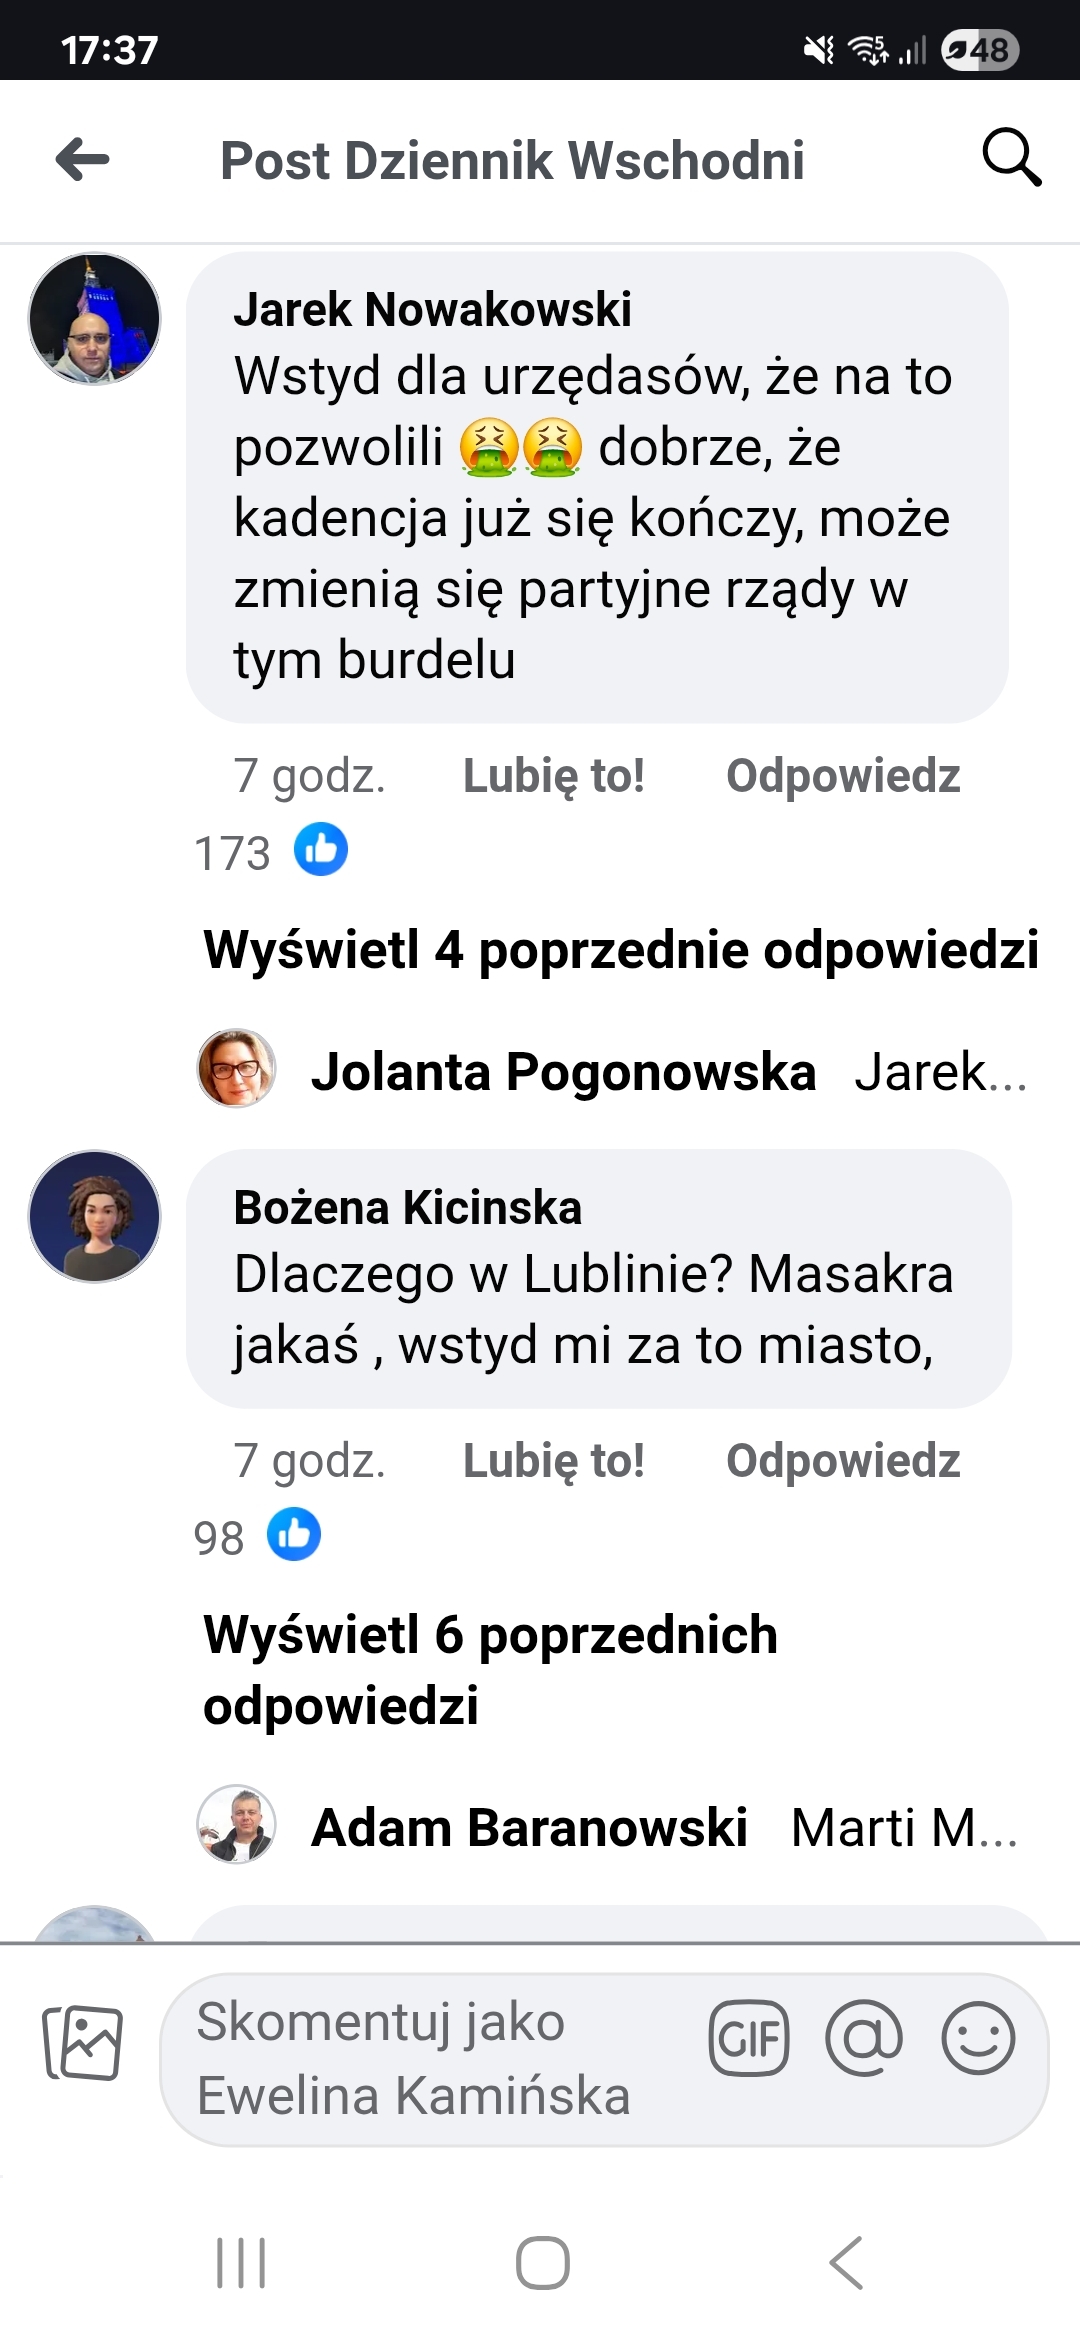The image size is (1080, 2340).
Task: Tap the @ mention icon
Action: coord(864,2038)
